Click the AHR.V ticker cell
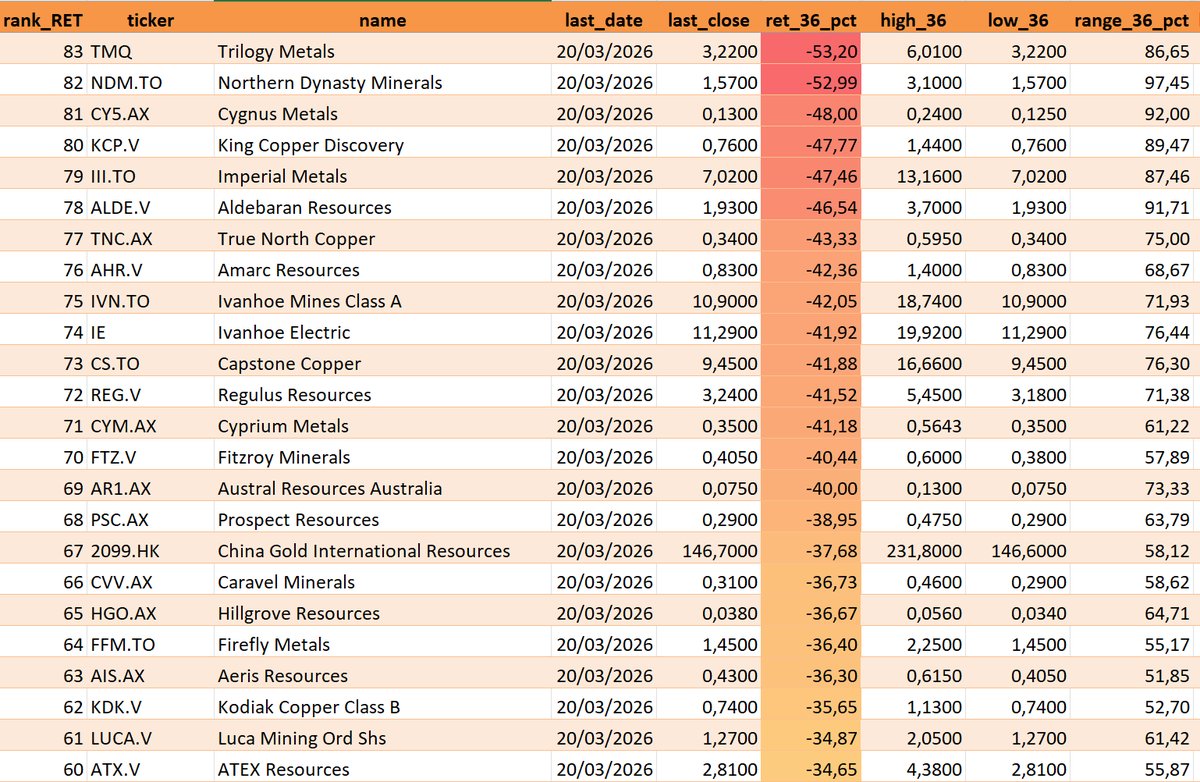1200x782 pixels. (x=149, y=269)
